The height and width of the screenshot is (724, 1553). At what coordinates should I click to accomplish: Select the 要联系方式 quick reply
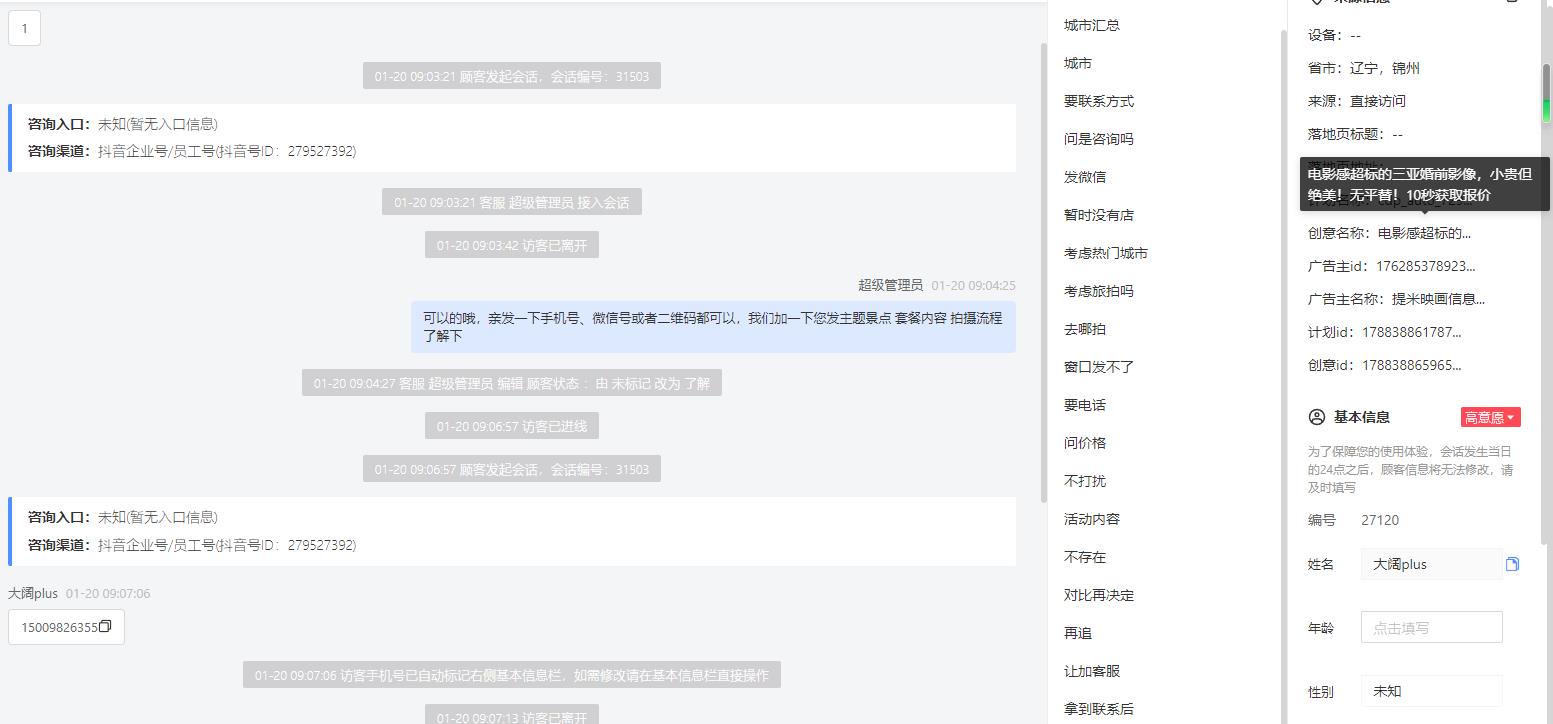pyautogui.click(x=1099, y=101)
